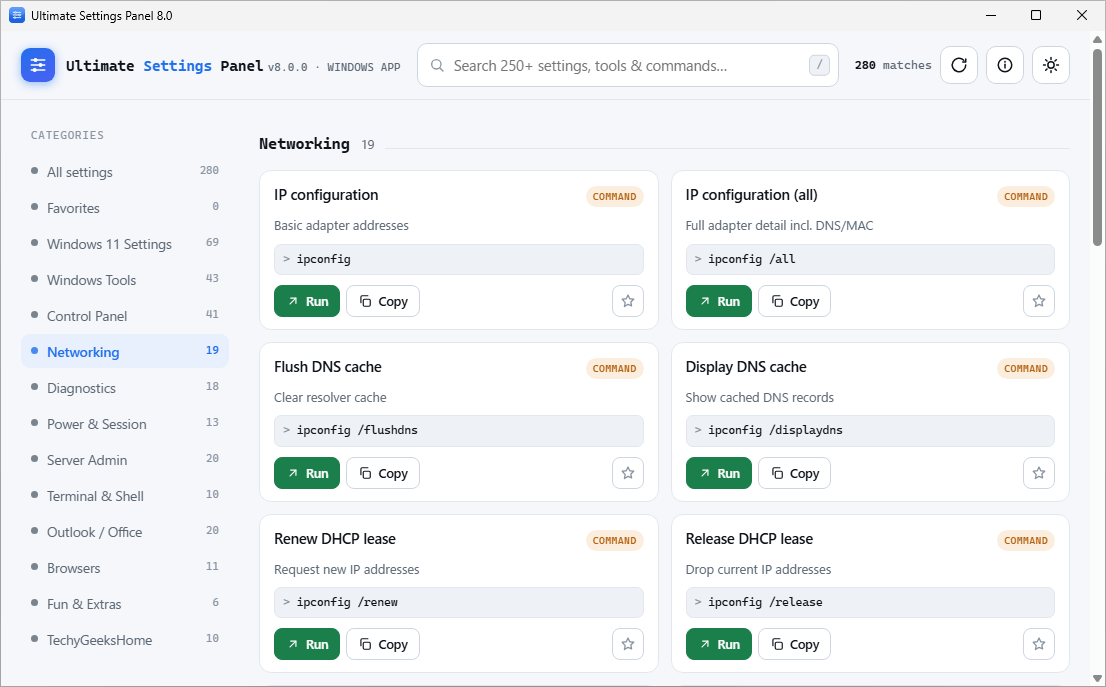This screenshot has height=687, width=1106.
Task: Select the TechyGeeksHome category
Action: [x=125, y=639]
